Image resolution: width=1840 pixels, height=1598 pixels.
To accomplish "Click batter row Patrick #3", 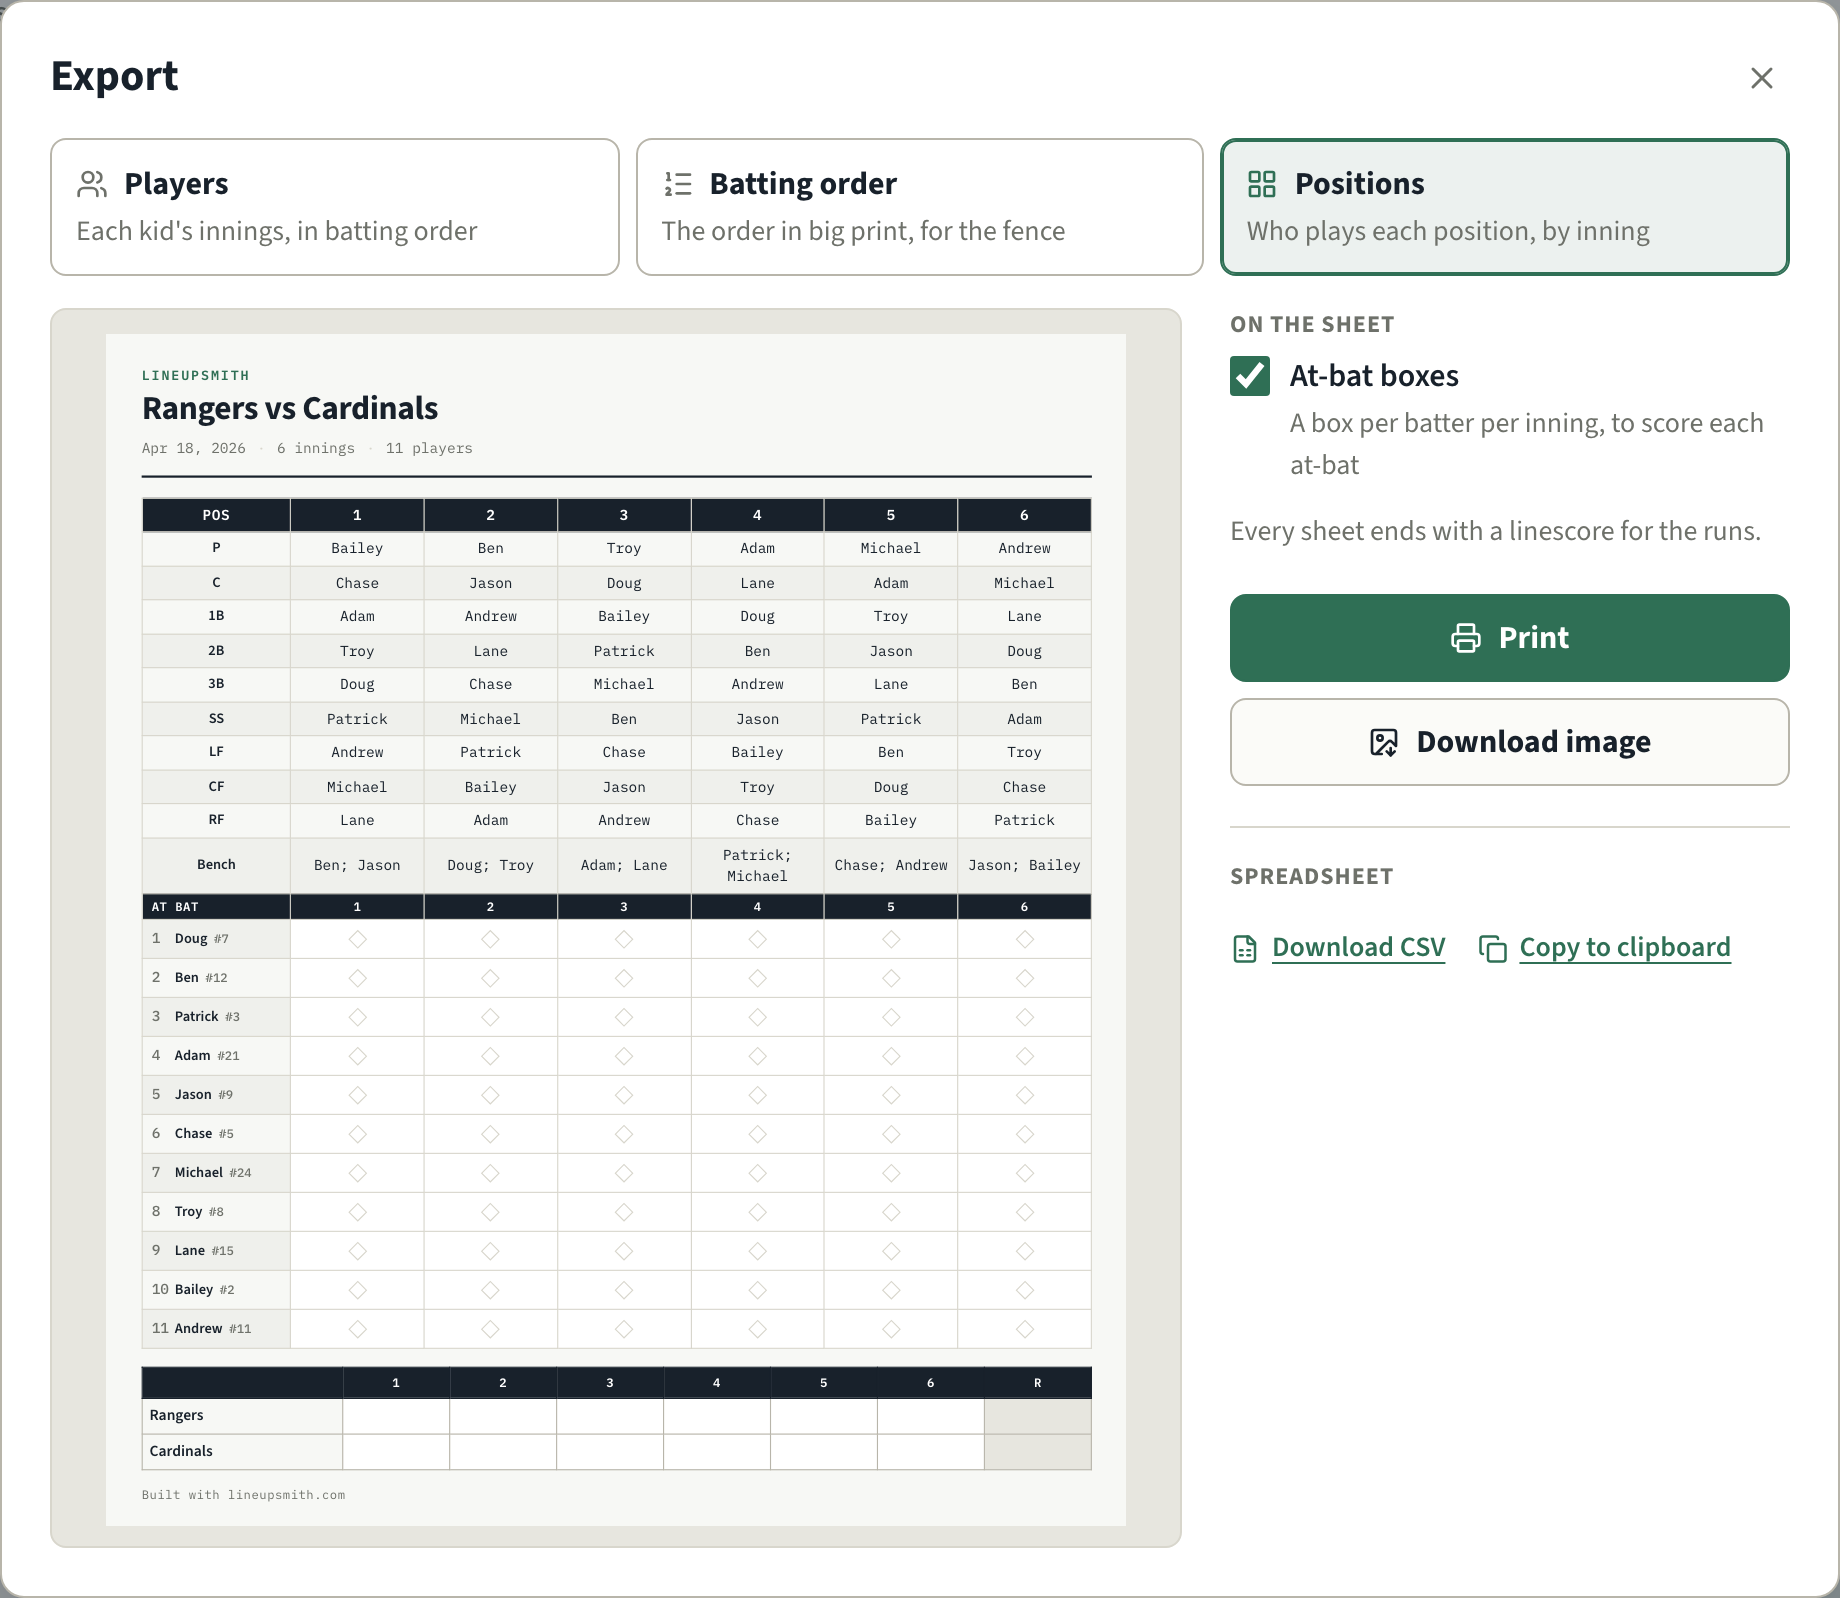I will point(216,1017).
